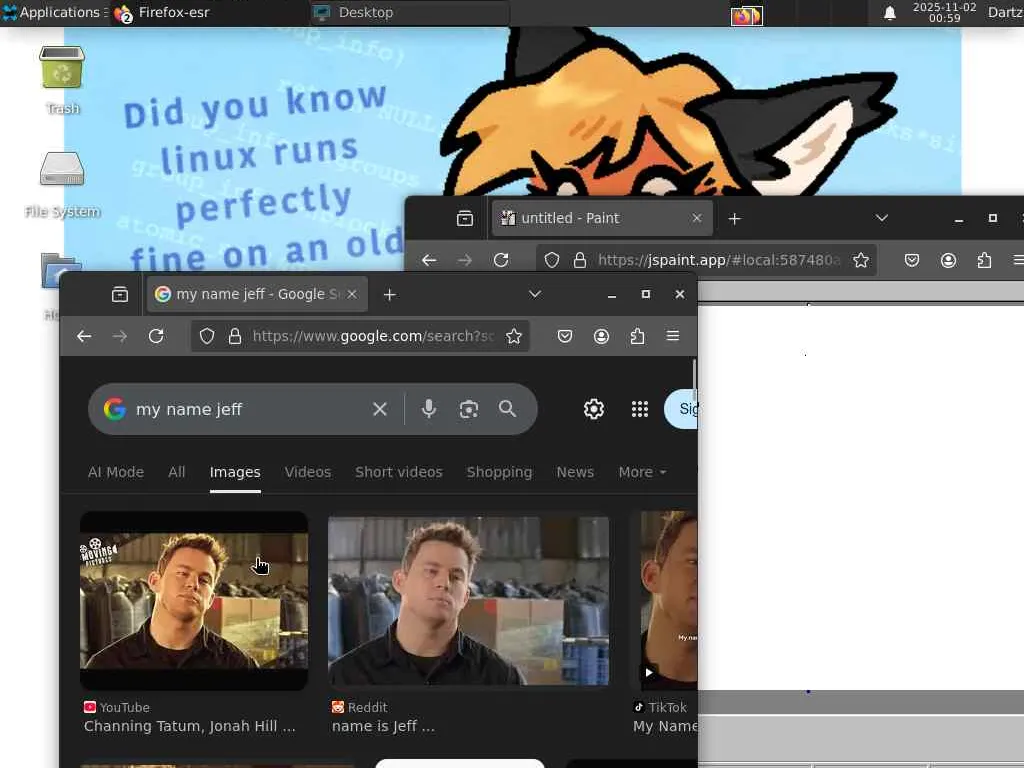Click the forward arrow in the Google window
The width and height of the screenshot is (1024, 768).
coord(120,336)
